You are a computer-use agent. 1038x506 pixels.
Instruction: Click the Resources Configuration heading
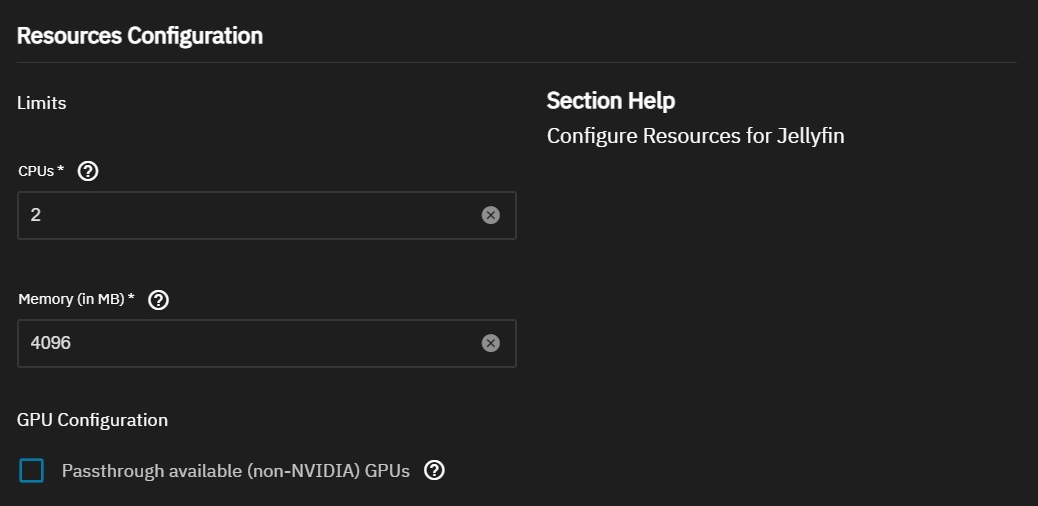point(140,36)
